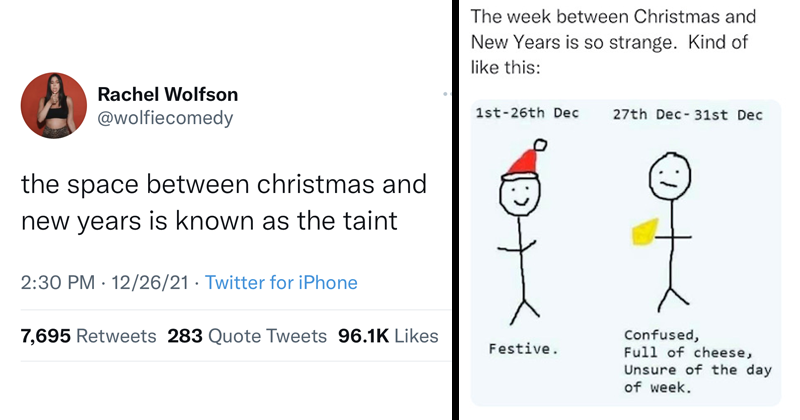Click the "27th Dec-31st Dec" label
Viewport: 800px width, 420px height.
coord(687,115)
